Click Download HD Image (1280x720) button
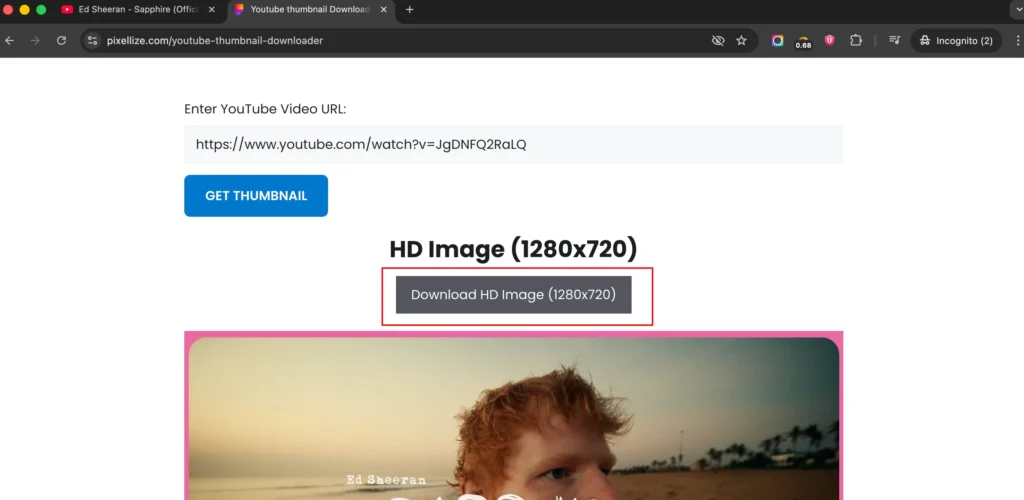The width and height of the screenshot is (1024, 500). point(513,294)
